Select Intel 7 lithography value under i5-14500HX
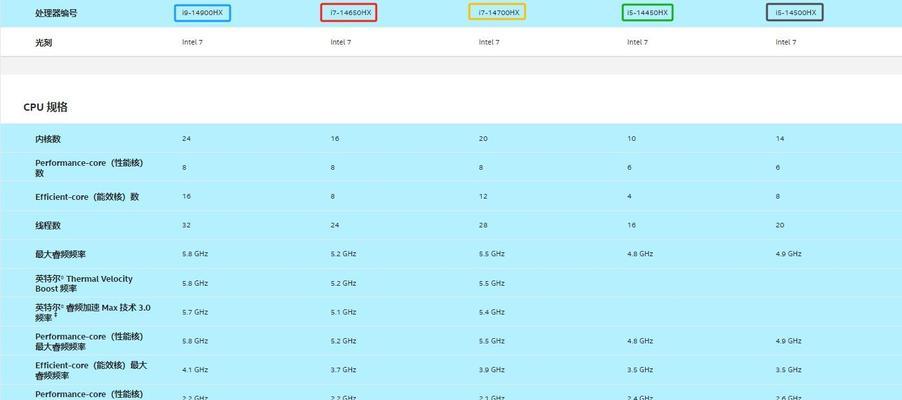Image resolution: width=902 pixels, height=400 pixels. click(786, 42)
